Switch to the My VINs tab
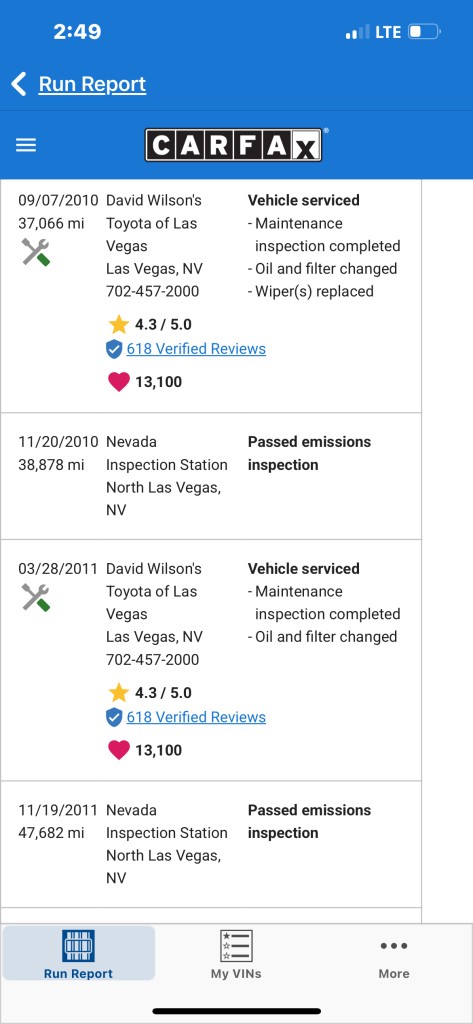 tap(236, 954)
